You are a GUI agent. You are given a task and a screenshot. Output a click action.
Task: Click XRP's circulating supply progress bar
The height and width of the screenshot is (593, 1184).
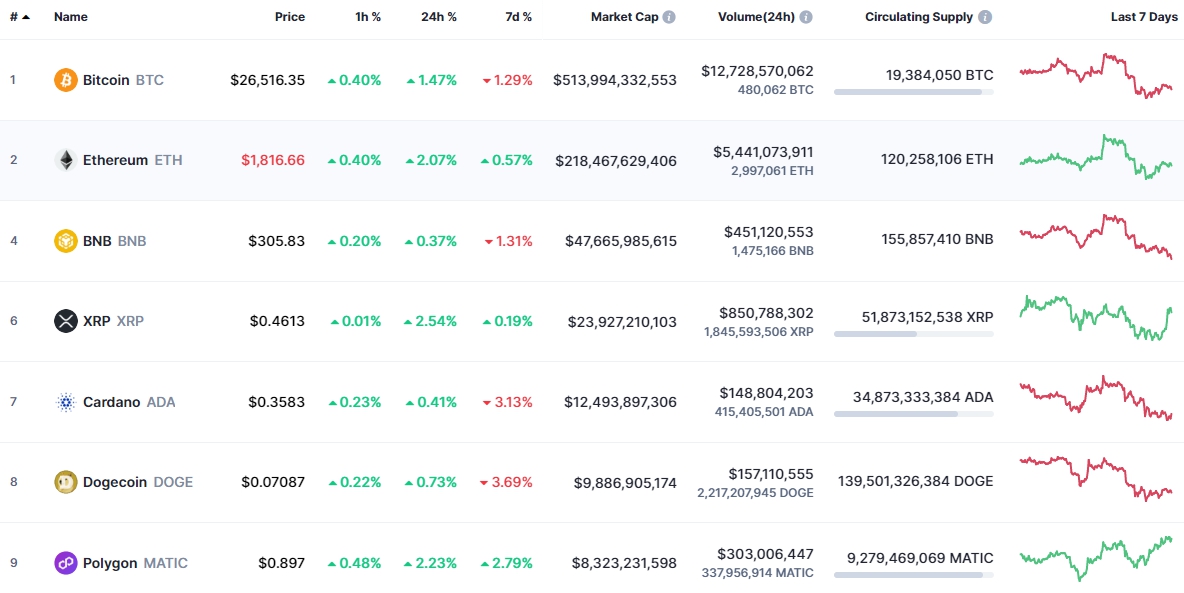914,333
